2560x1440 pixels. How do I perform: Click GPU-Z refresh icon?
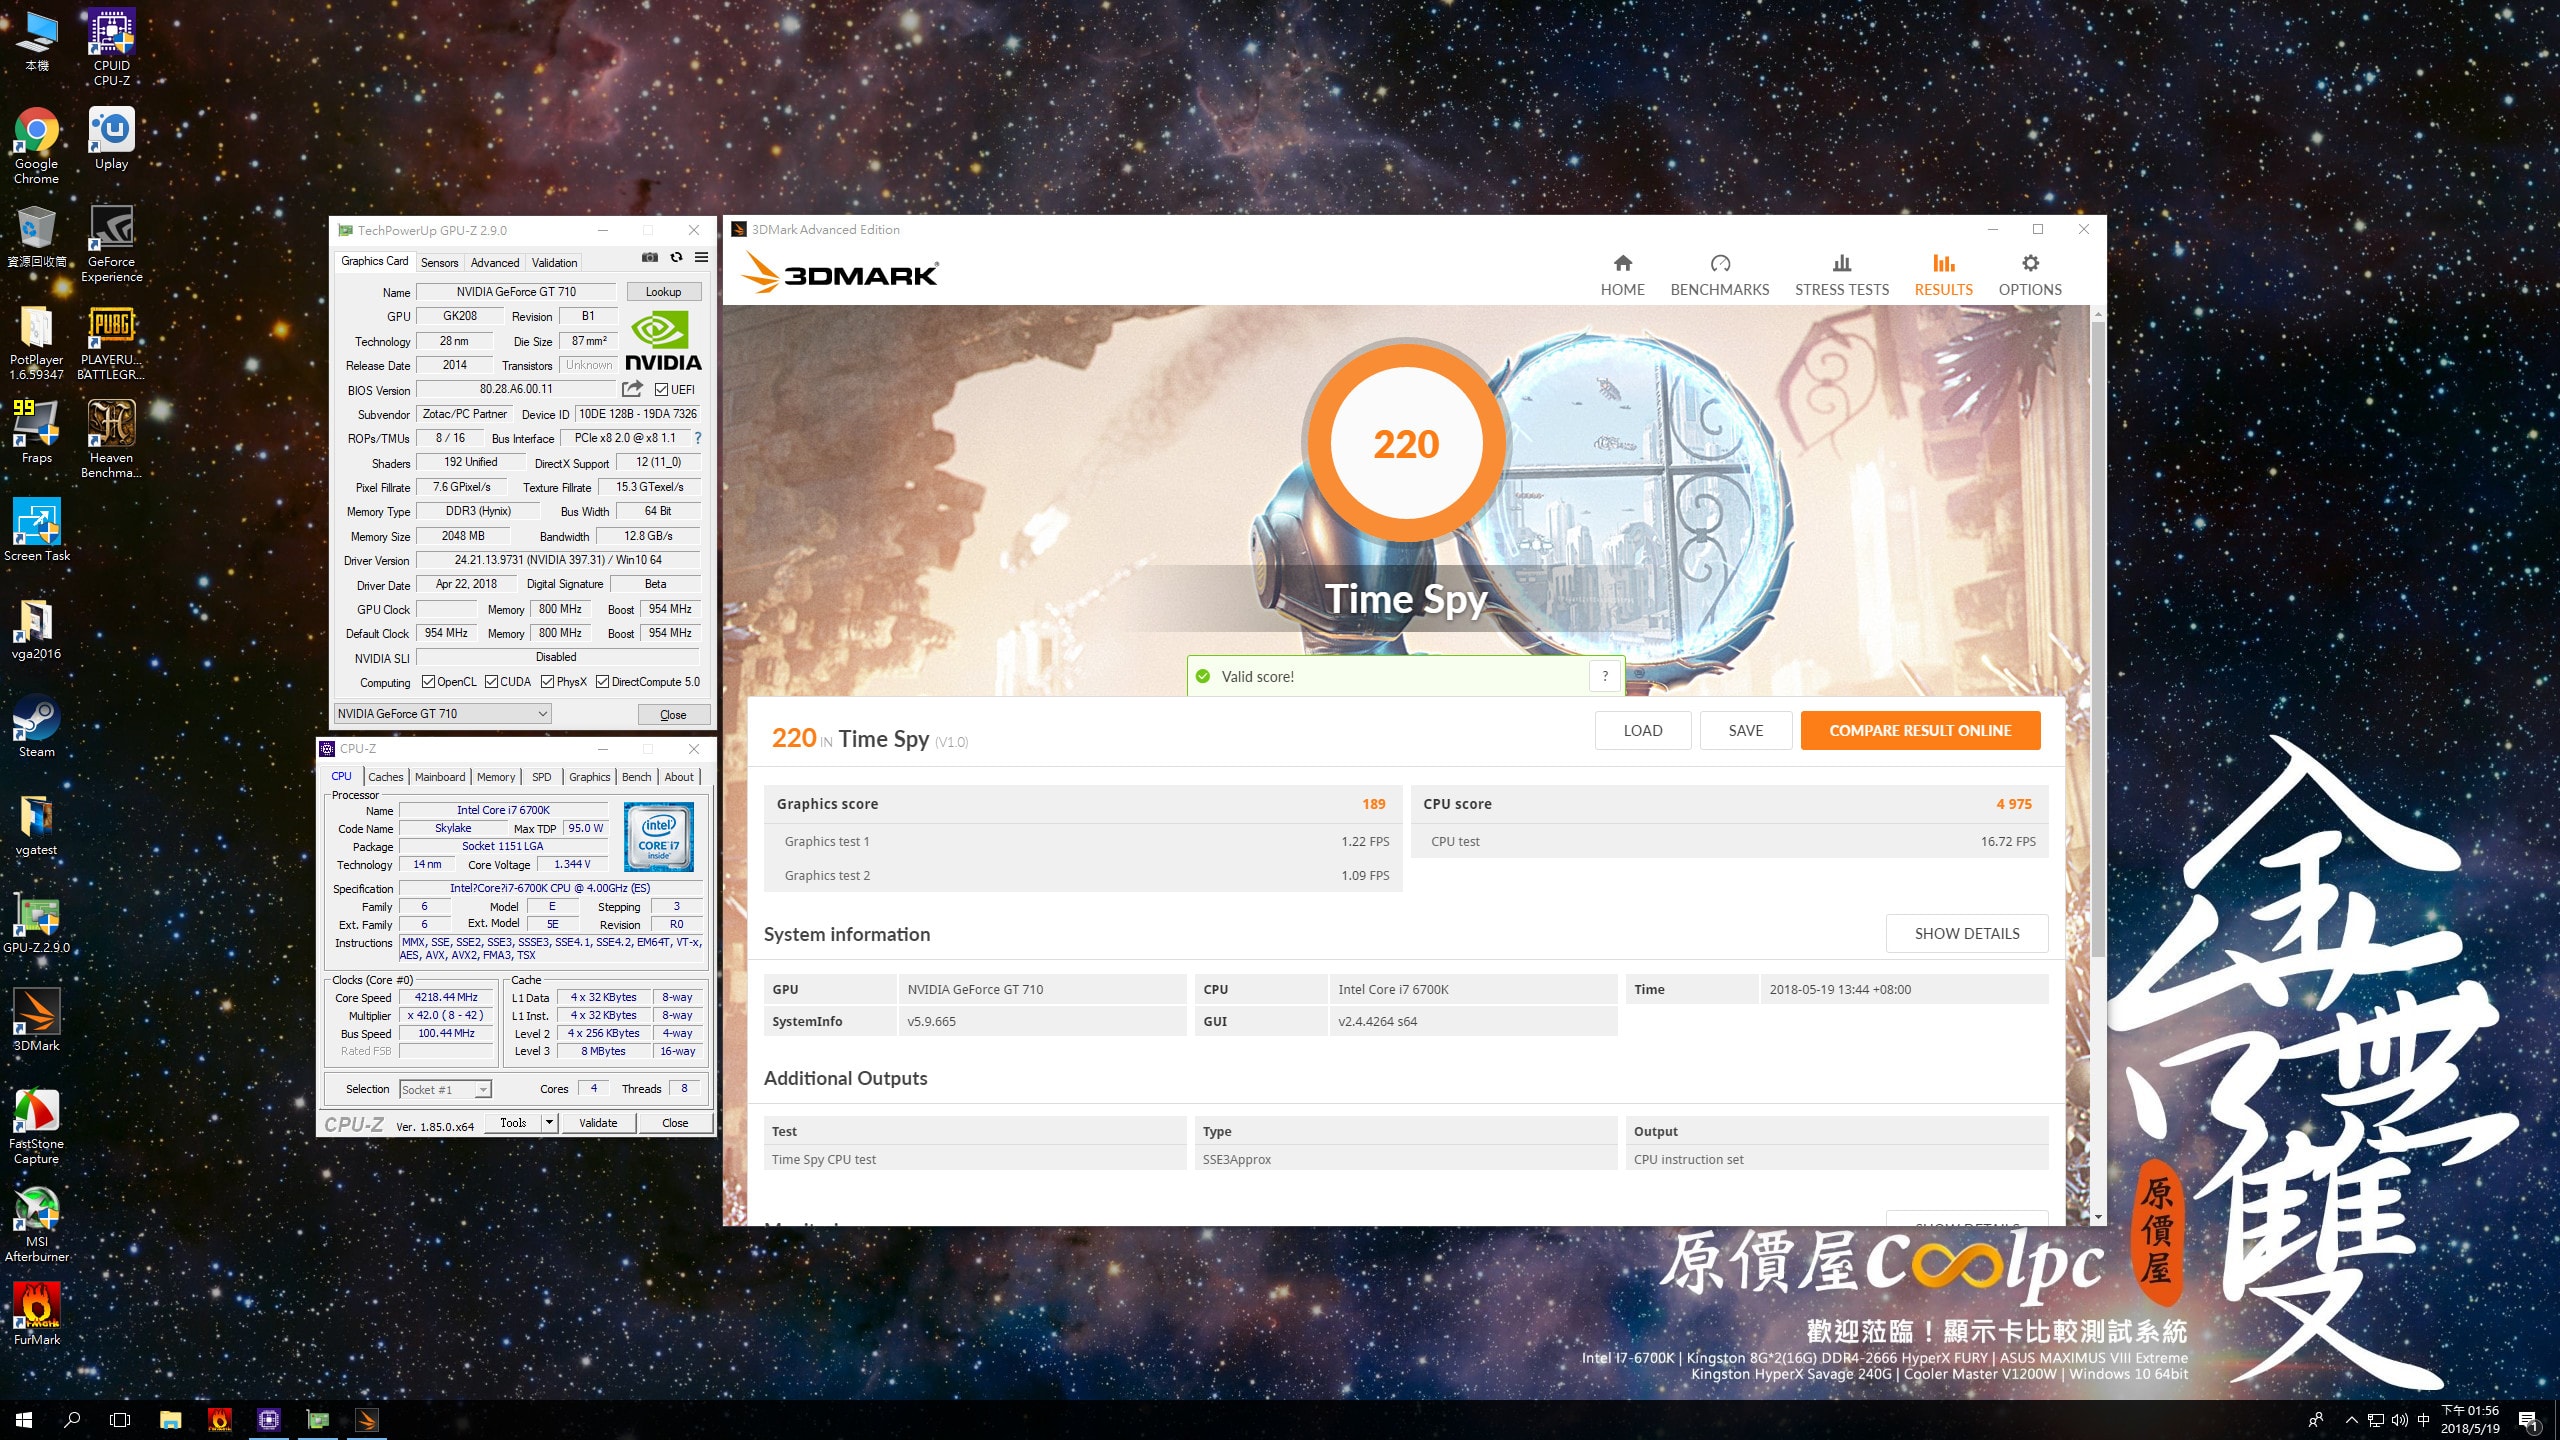[x=676, y=258]
